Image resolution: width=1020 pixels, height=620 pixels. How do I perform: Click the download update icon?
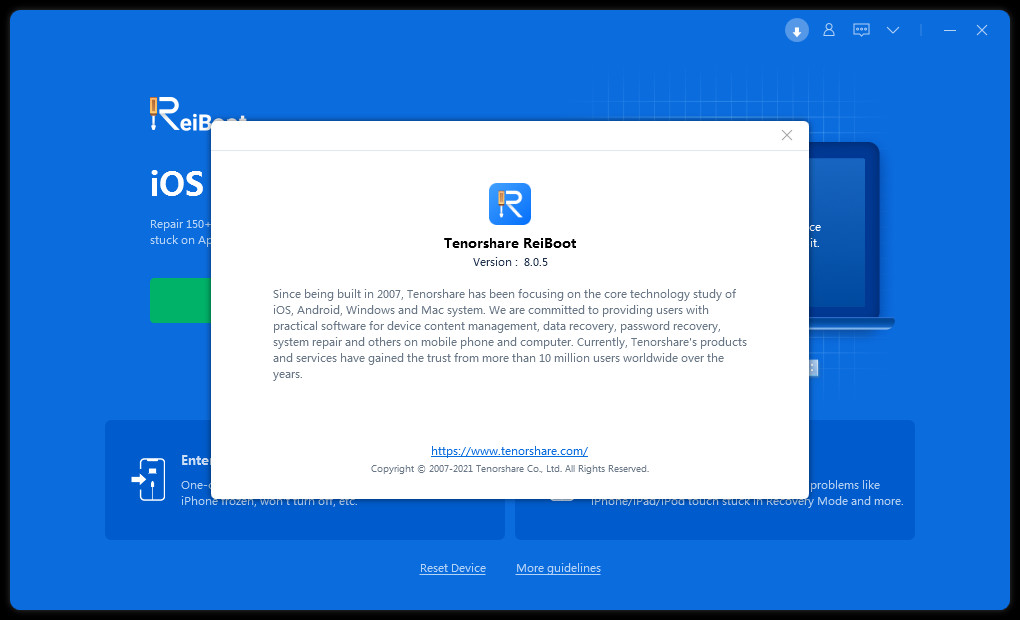tap(796, 30)
